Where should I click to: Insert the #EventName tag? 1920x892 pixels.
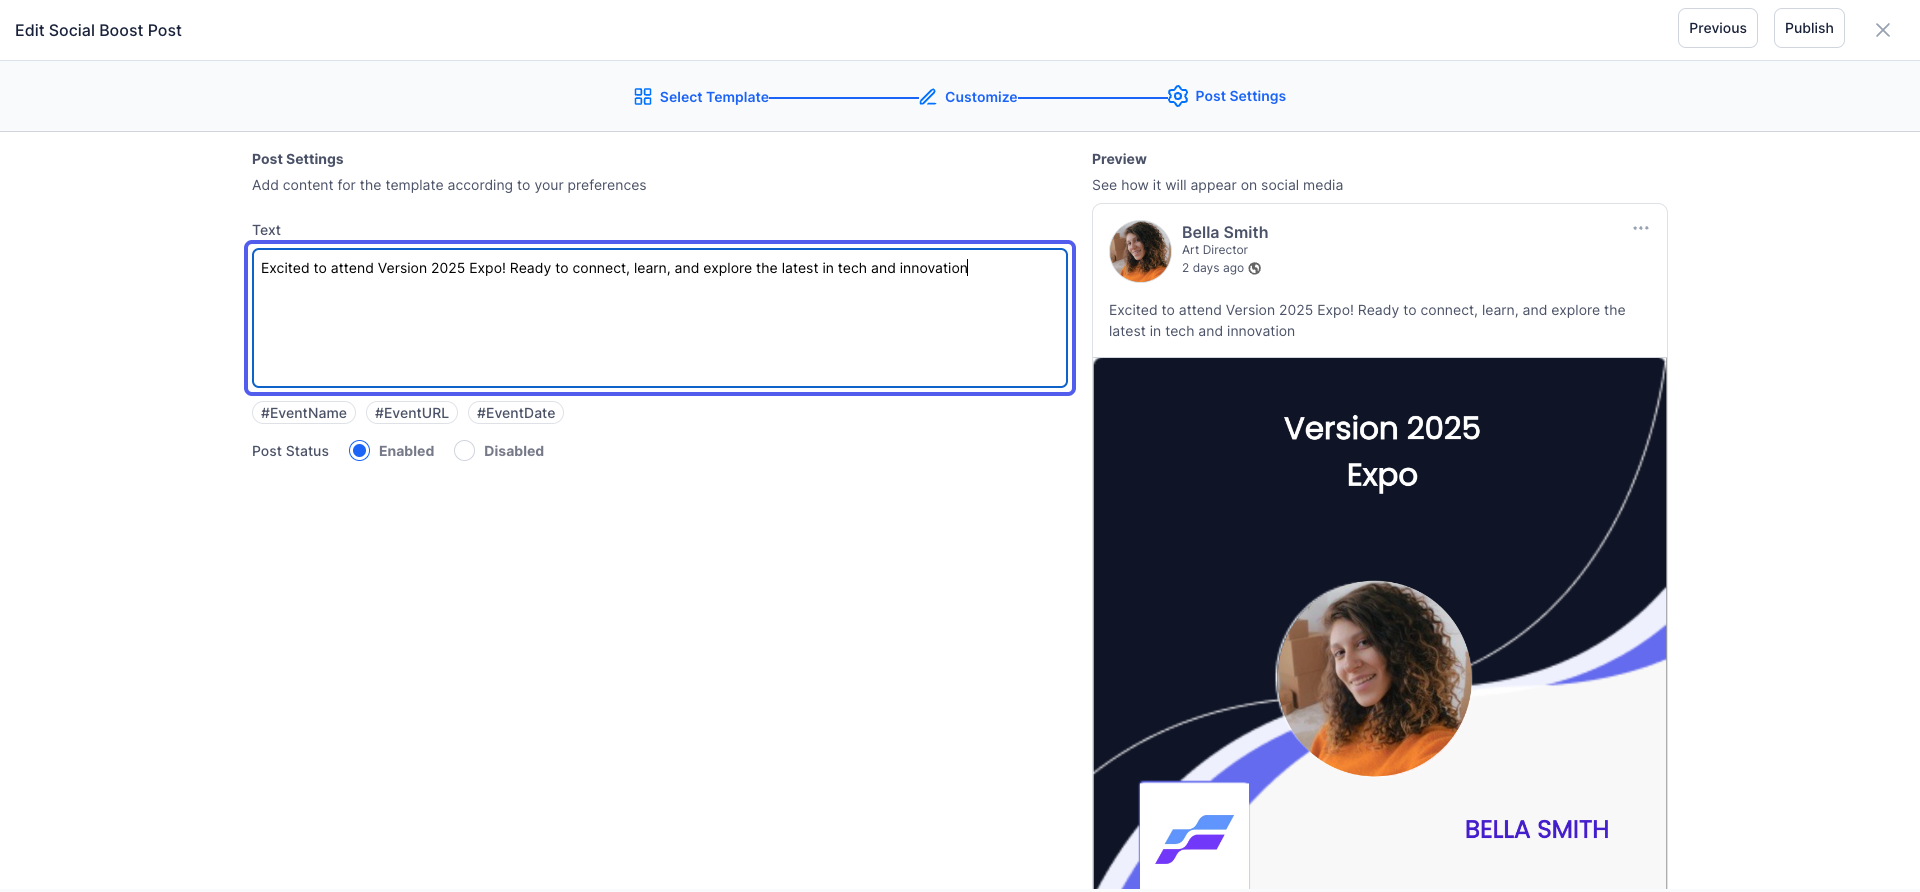coord(304,413)
